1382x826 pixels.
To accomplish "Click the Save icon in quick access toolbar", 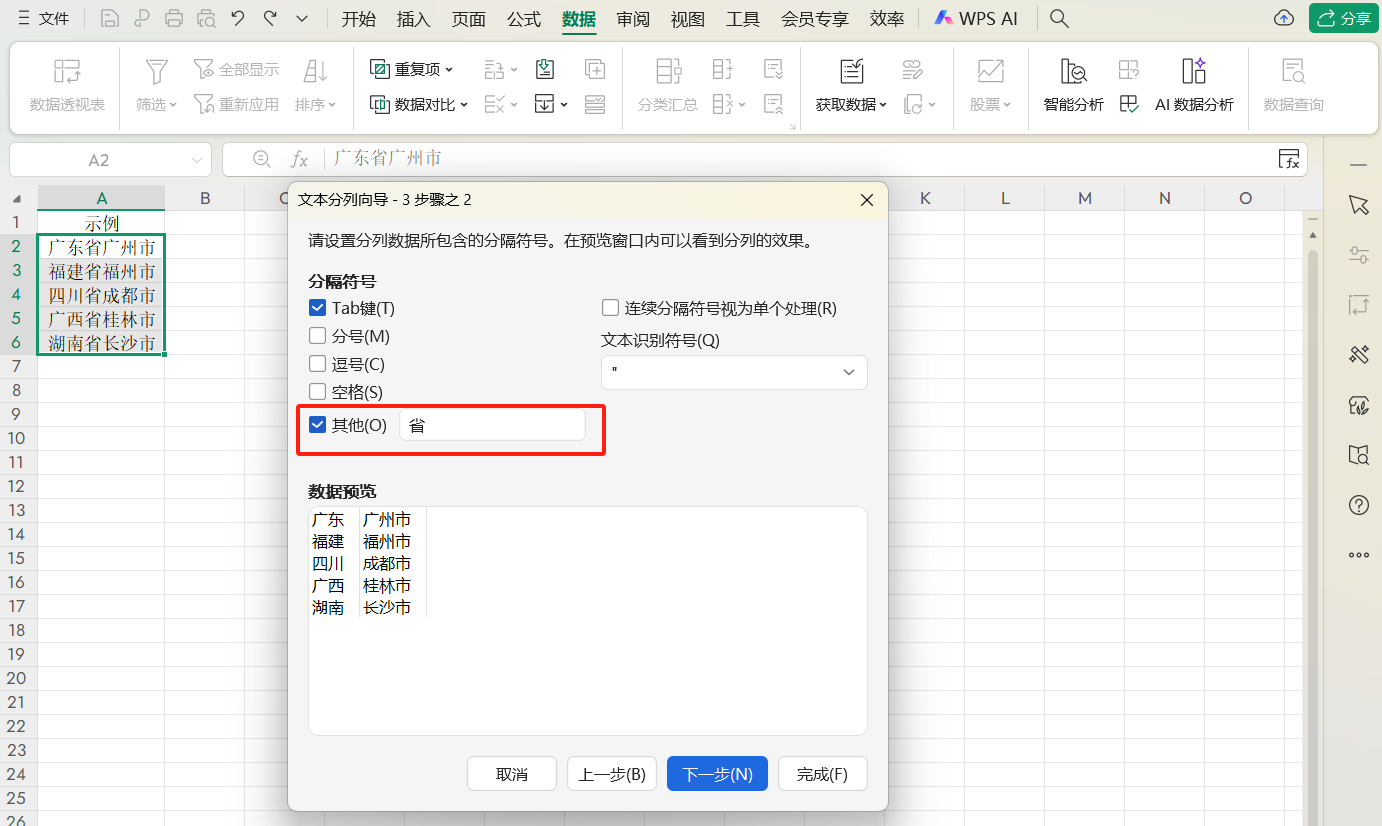I will (x=110, y=18).
